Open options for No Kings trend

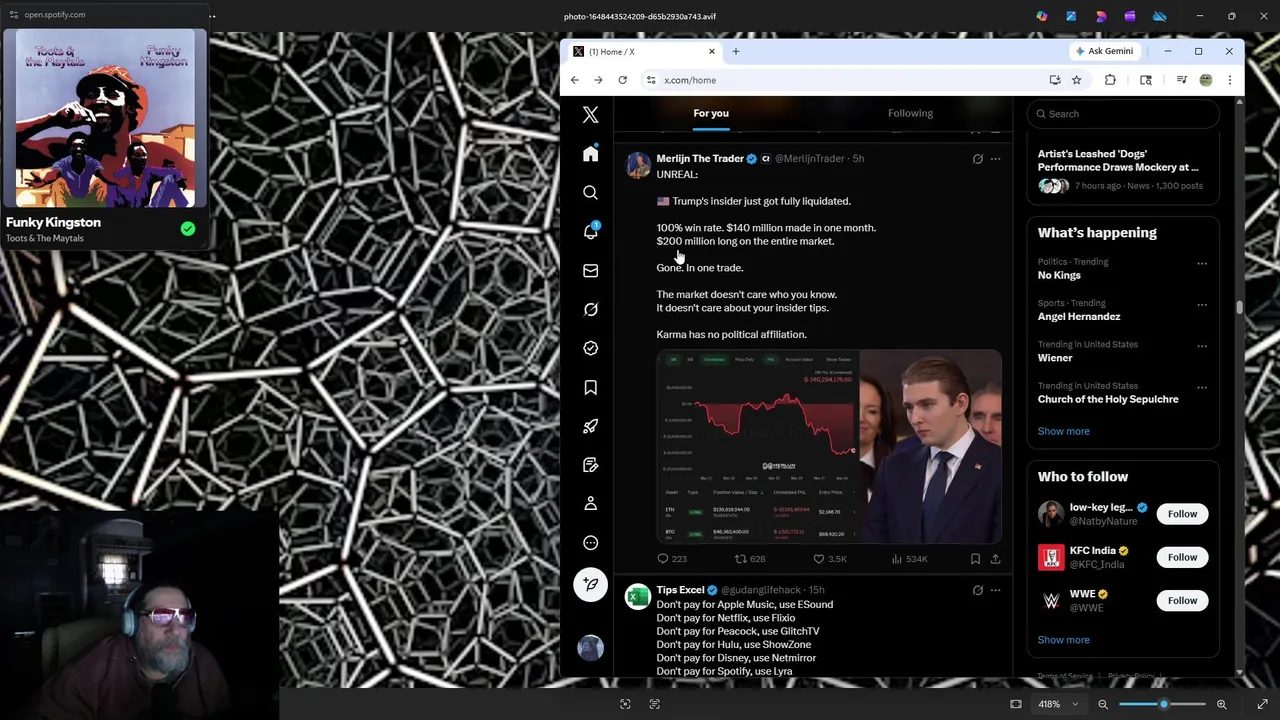(1202, 264)
